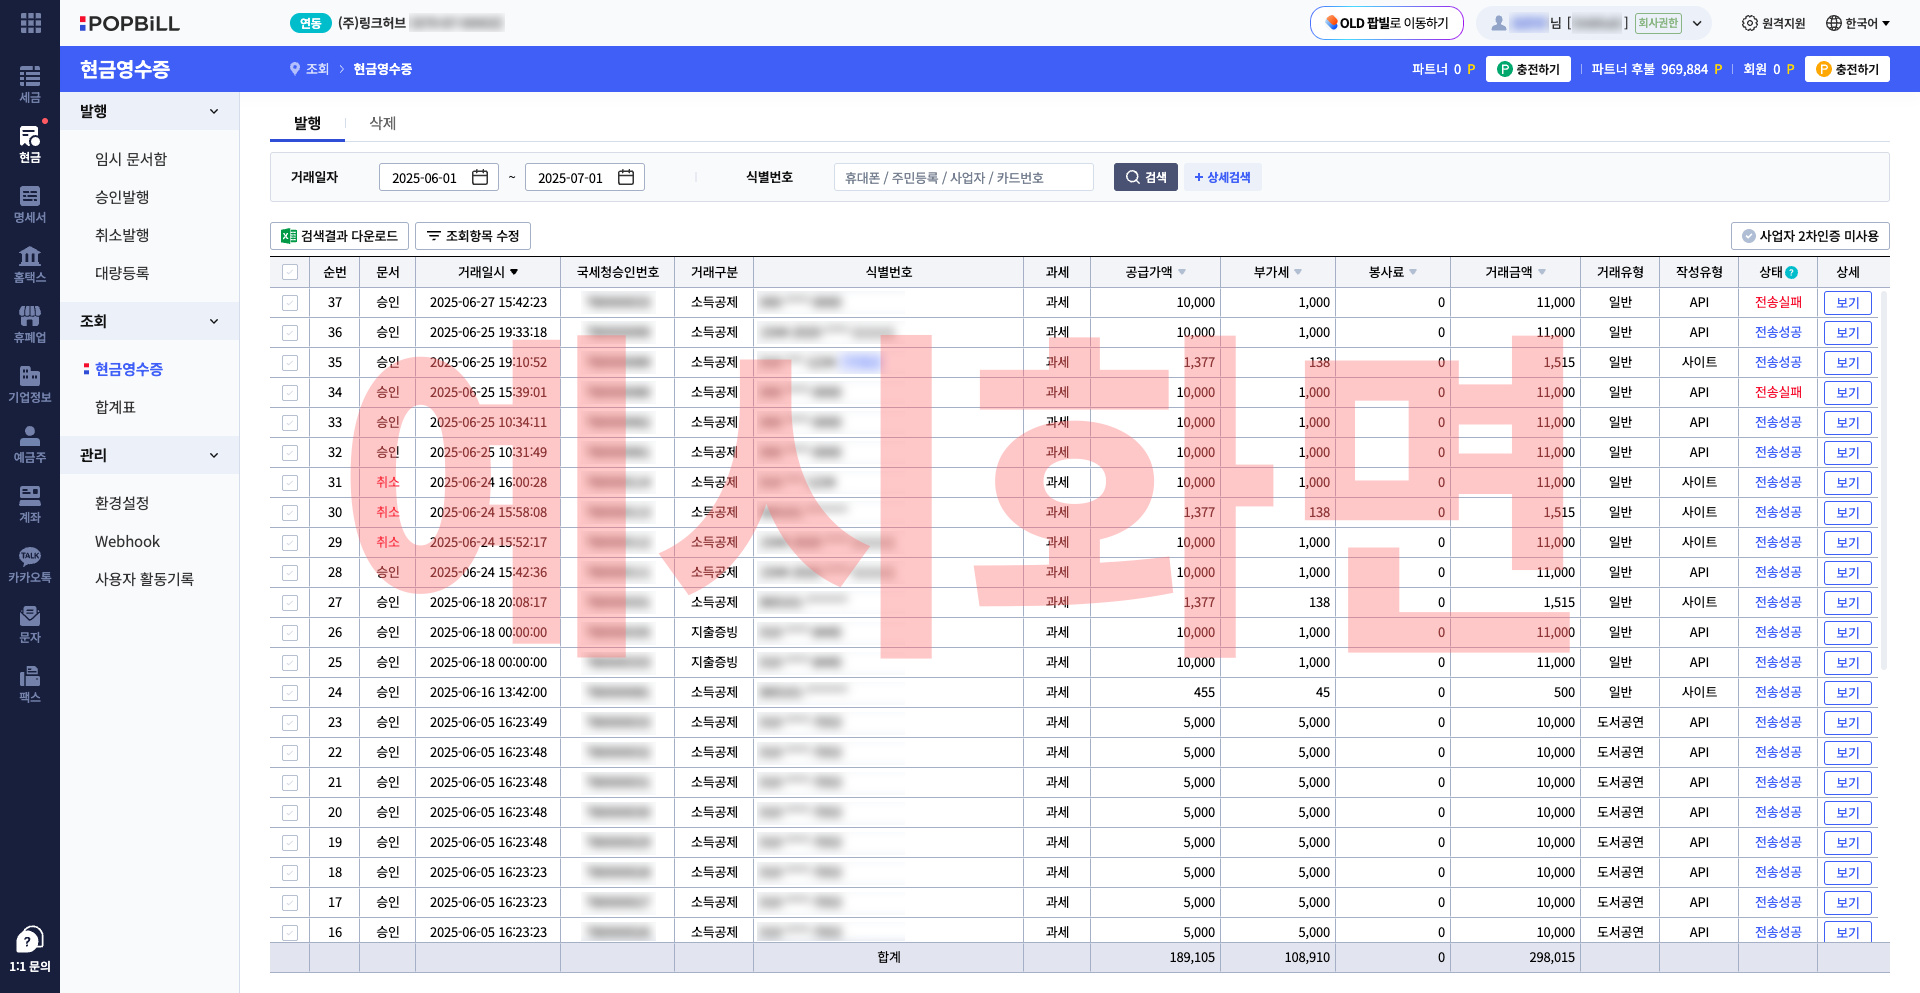
Task: Open the 휴폐업 sidebar icon
Action: coord(30,324)
